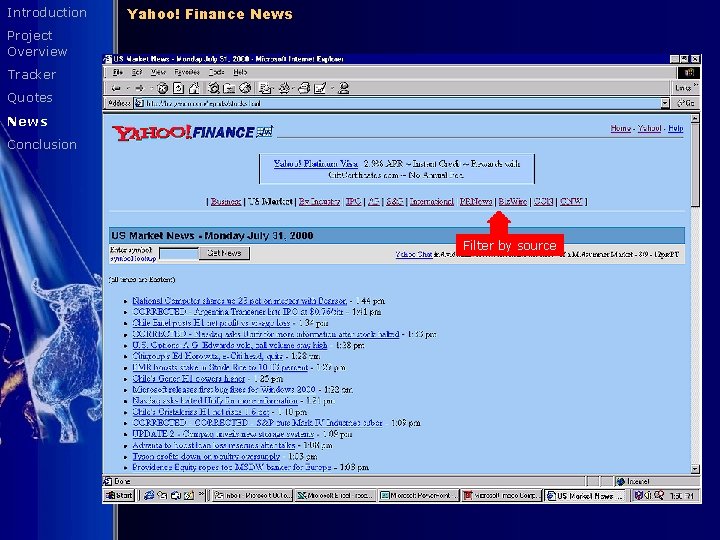Viewport: 720px width, 540px height.
Task: Filter news by IPO link
Action: click(x=353, y=201)
